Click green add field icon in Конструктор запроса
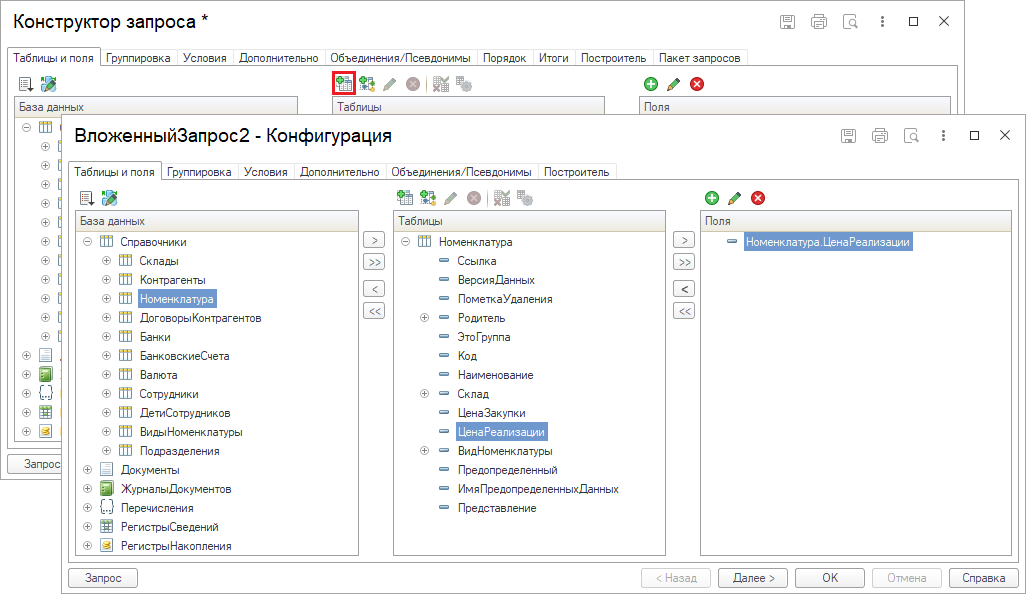 (650, 84)
